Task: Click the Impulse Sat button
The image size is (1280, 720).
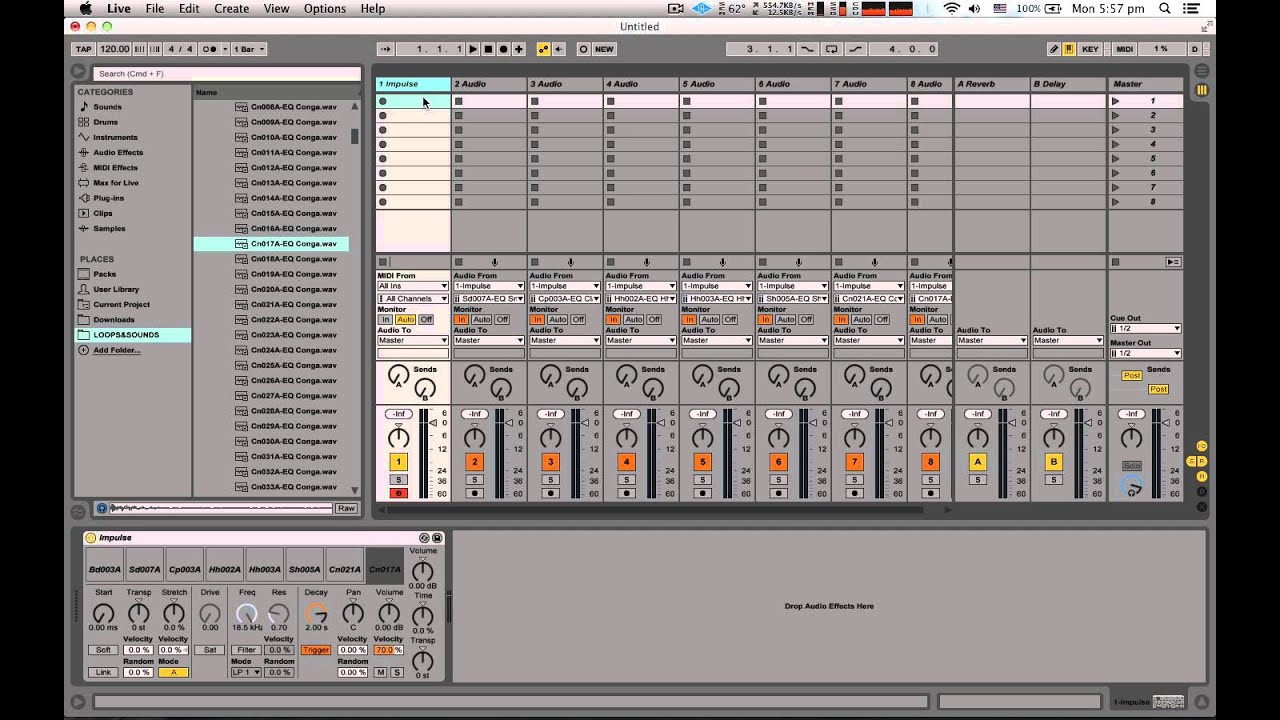Action: tap(210, 650)
